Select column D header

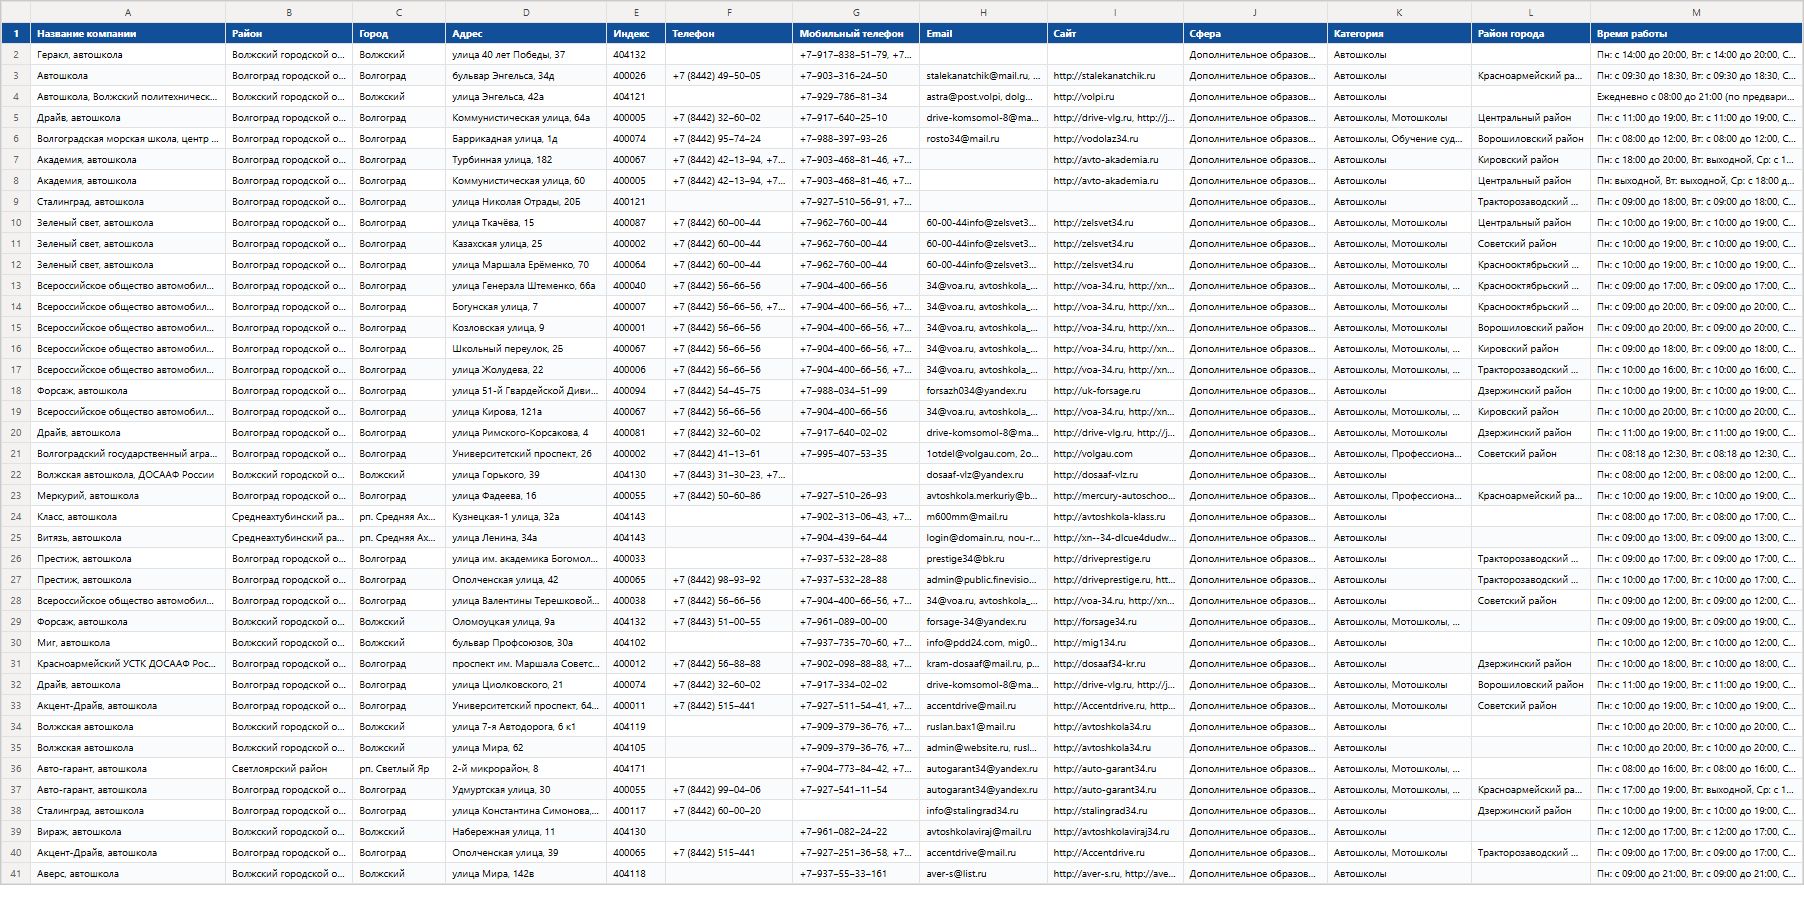526,12
